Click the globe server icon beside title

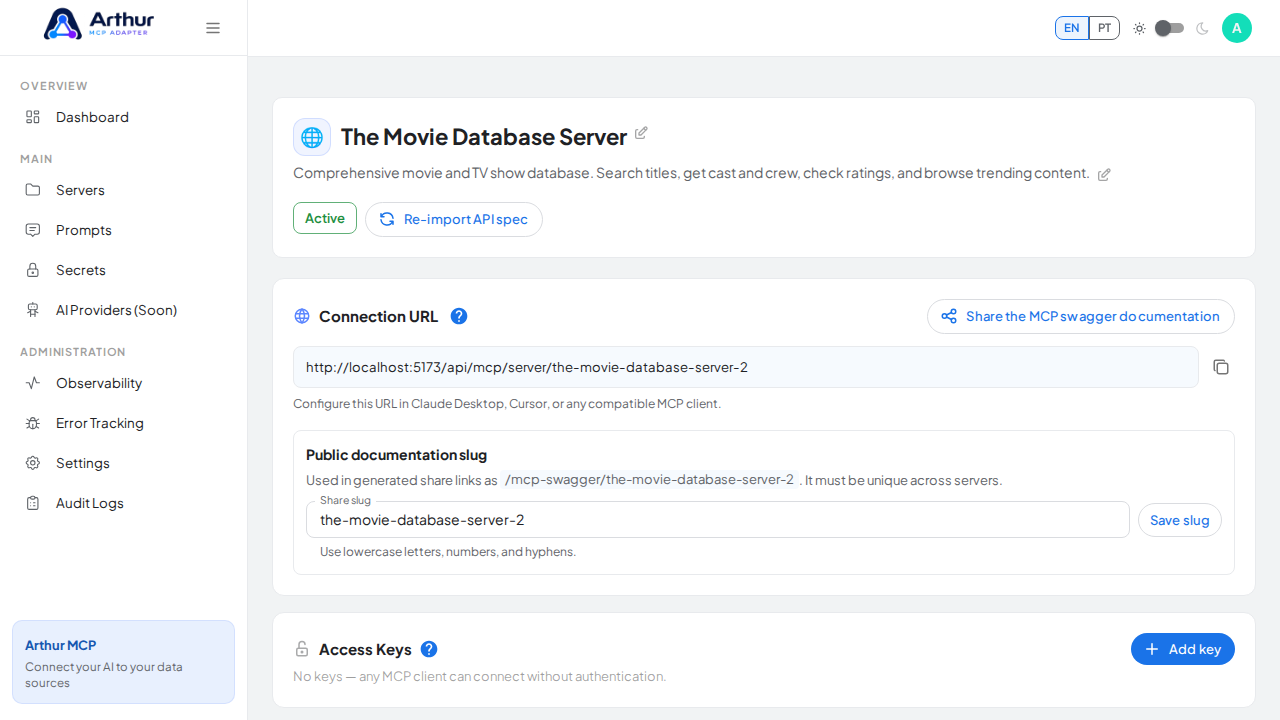(312, 137)
